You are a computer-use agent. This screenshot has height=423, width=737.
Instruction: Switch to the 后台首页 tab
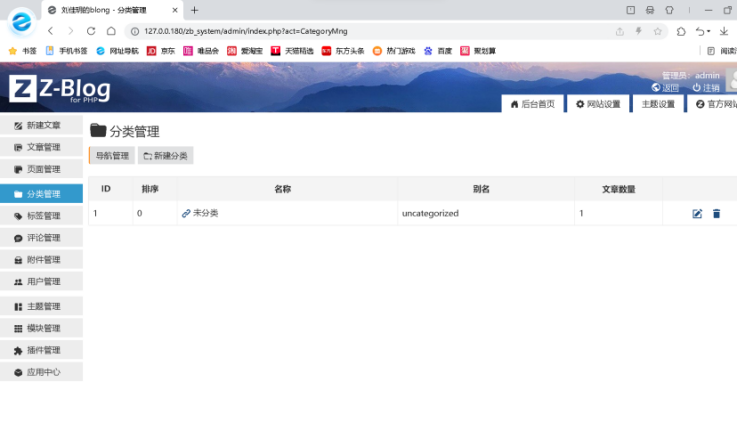(533, 104)
